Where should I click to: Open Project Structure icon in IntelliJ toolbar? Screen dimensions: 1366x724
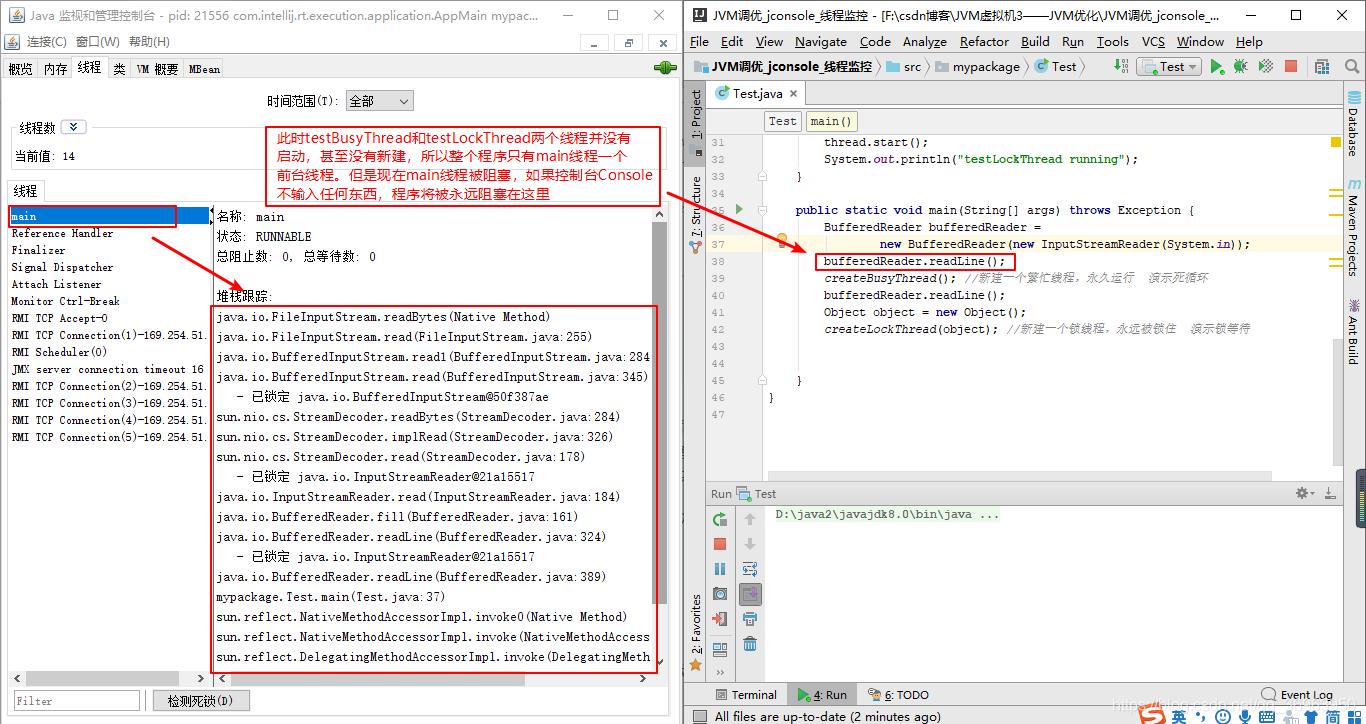click(x=1322, y=66)
